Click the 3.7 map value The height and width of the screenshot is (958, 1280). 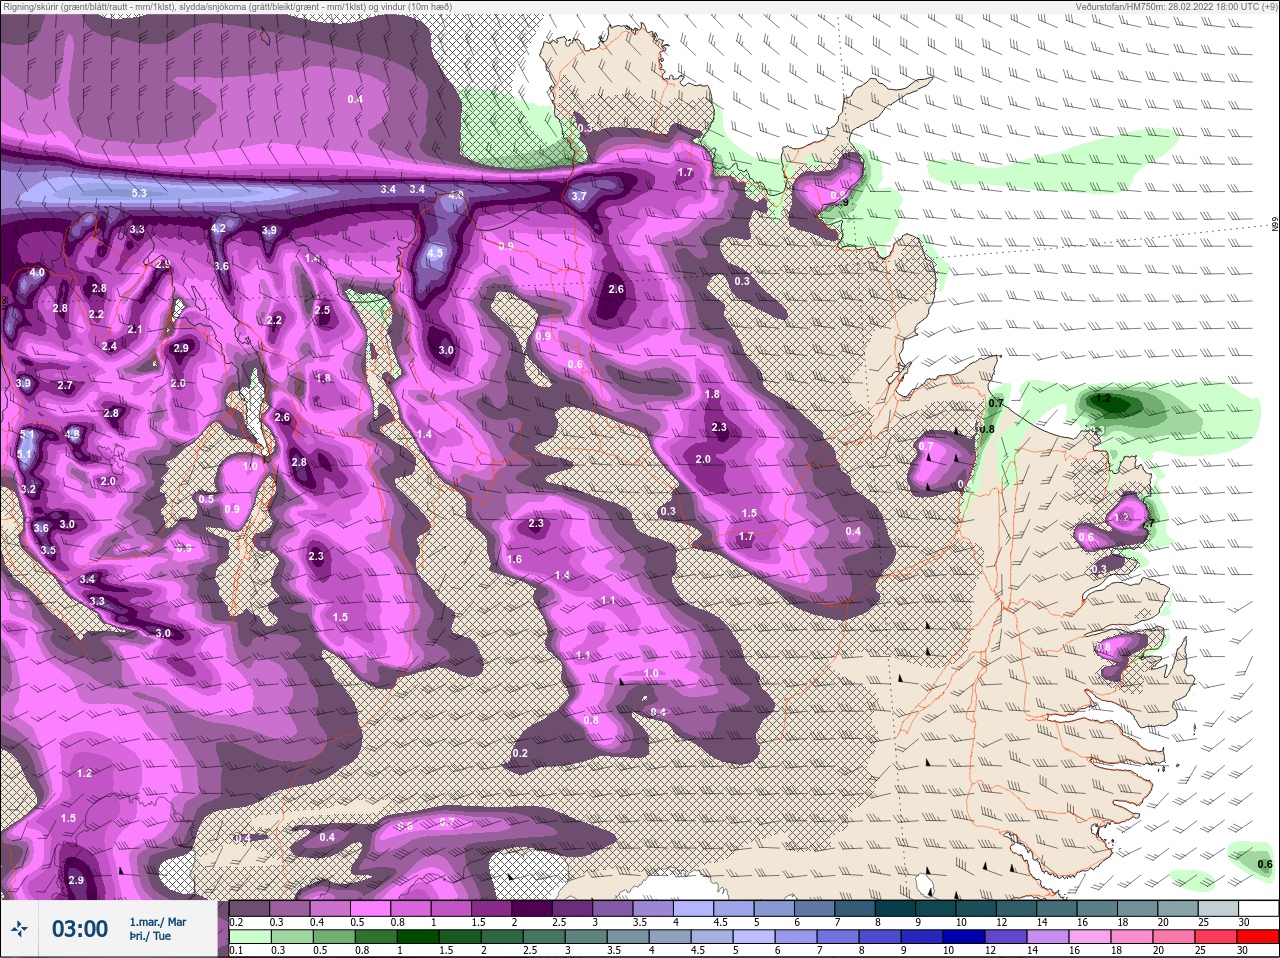click(x=579, y=197)
